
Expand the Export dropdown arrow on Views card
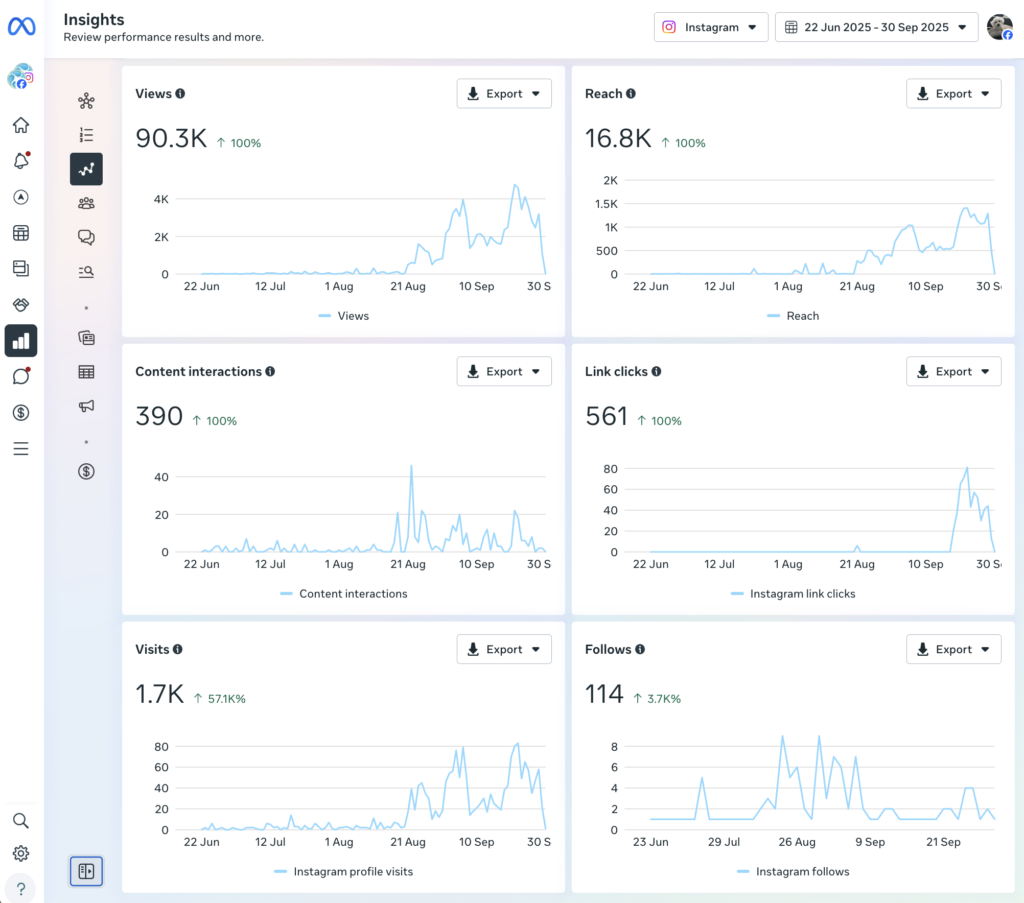536,92
